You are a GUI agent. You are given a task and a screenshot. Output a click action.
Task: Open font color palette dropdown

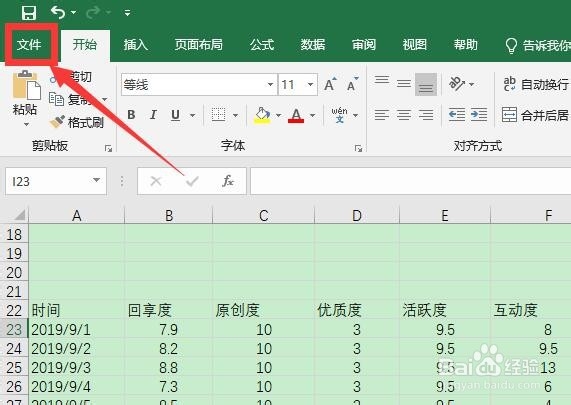coord(312,116)
